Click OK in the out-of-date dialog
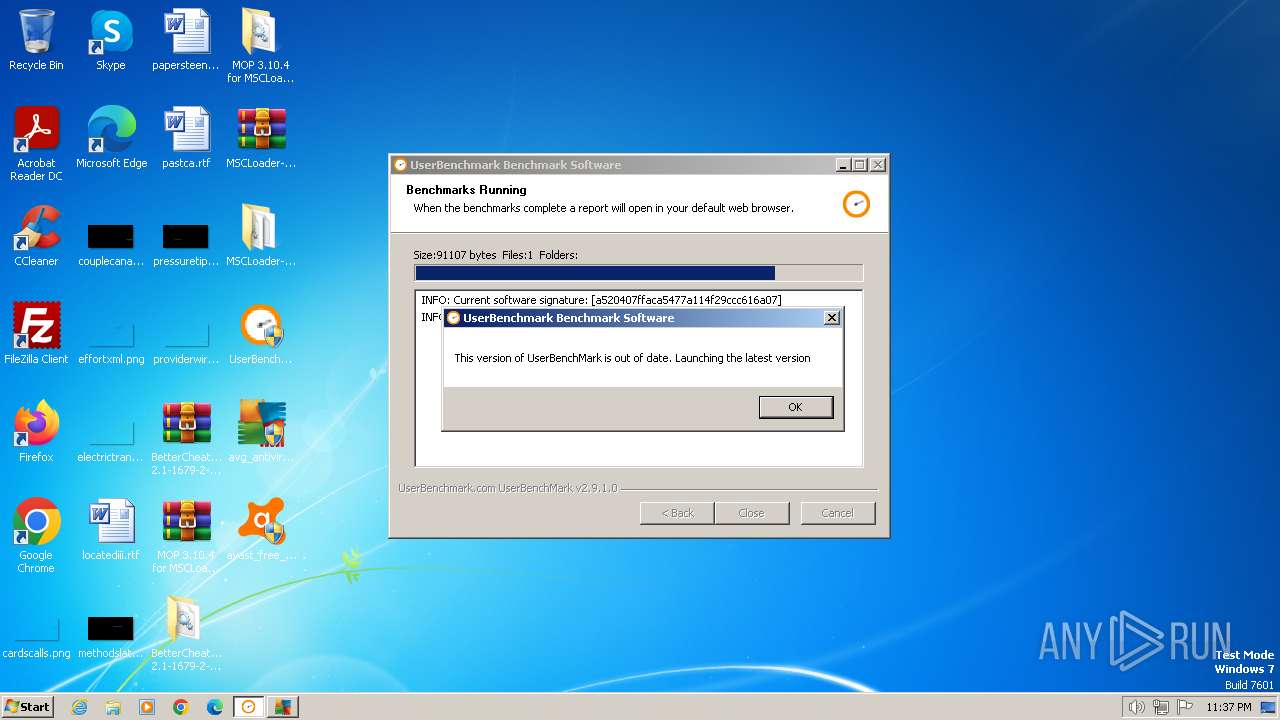Screen dimensions: 1280x720 click(x=795, y=407)
